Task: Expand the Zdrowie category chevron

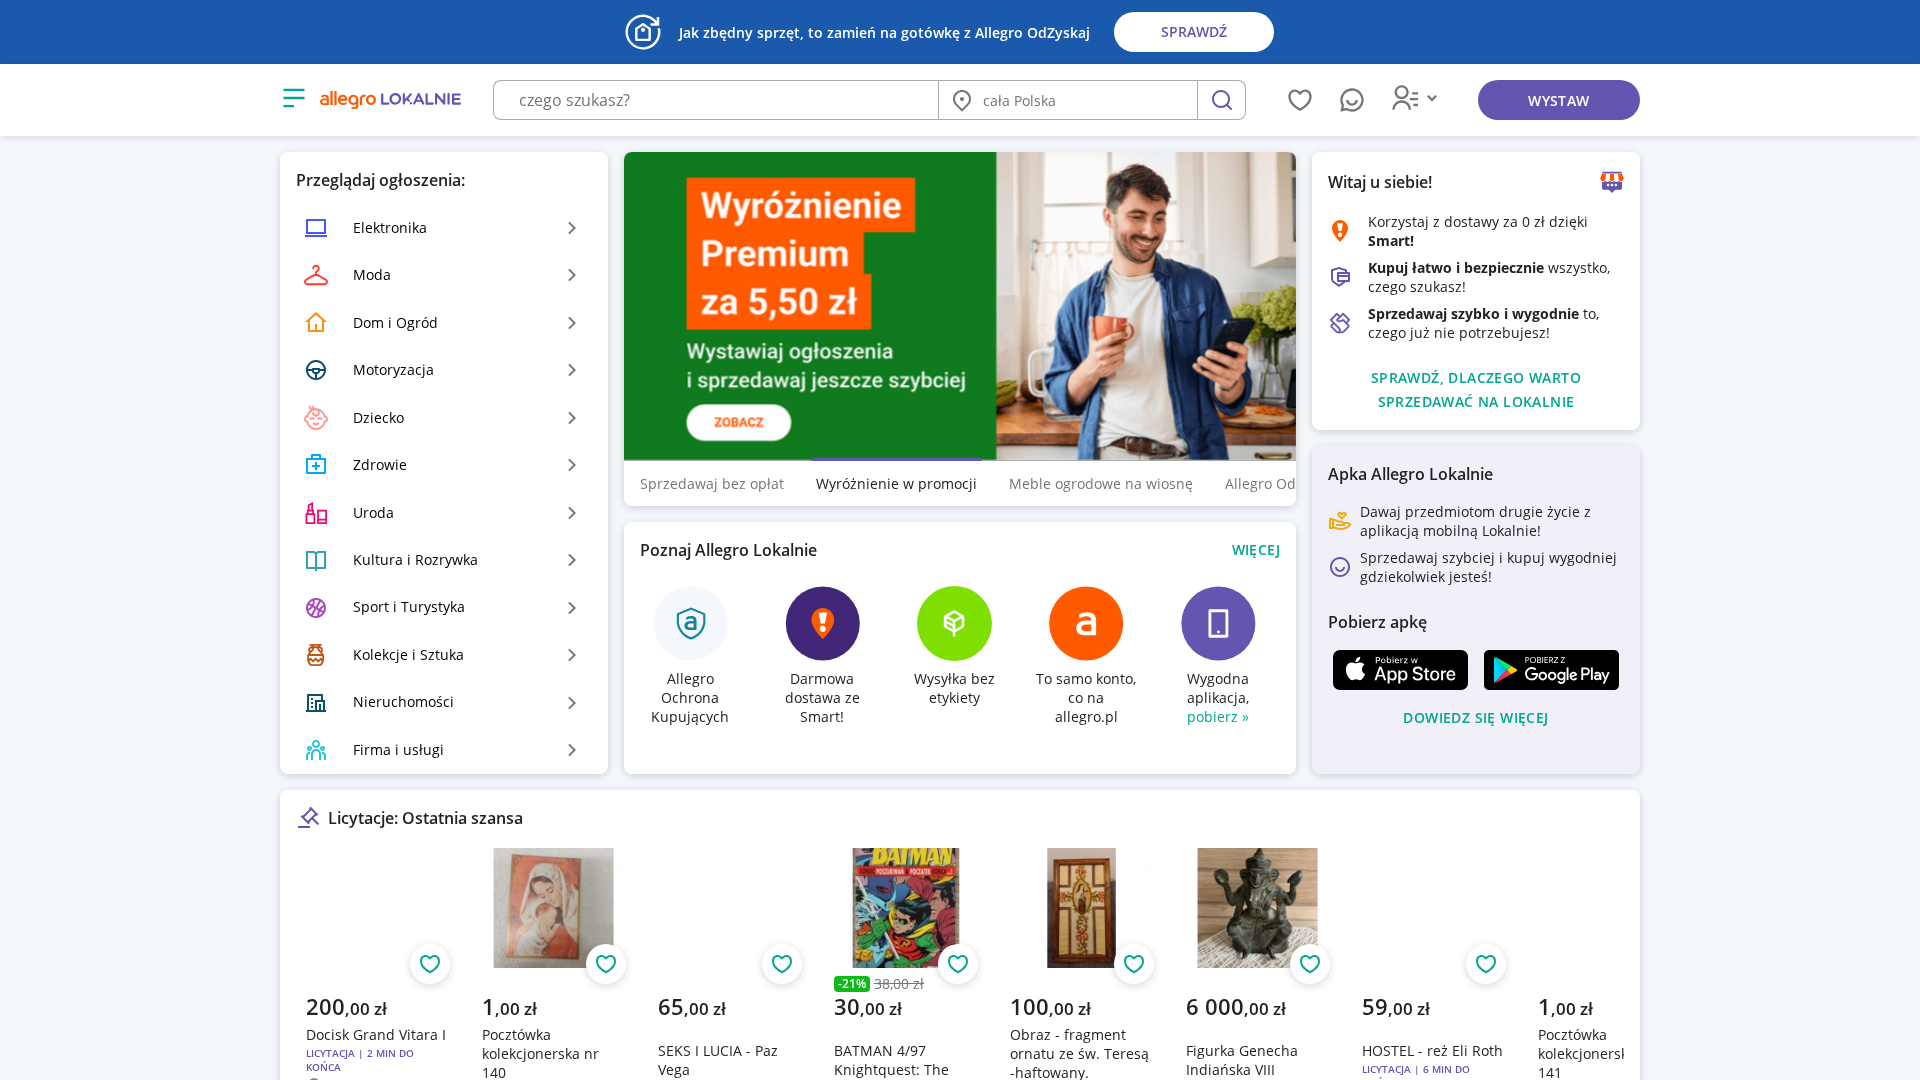Action: [x=572, y=465]
